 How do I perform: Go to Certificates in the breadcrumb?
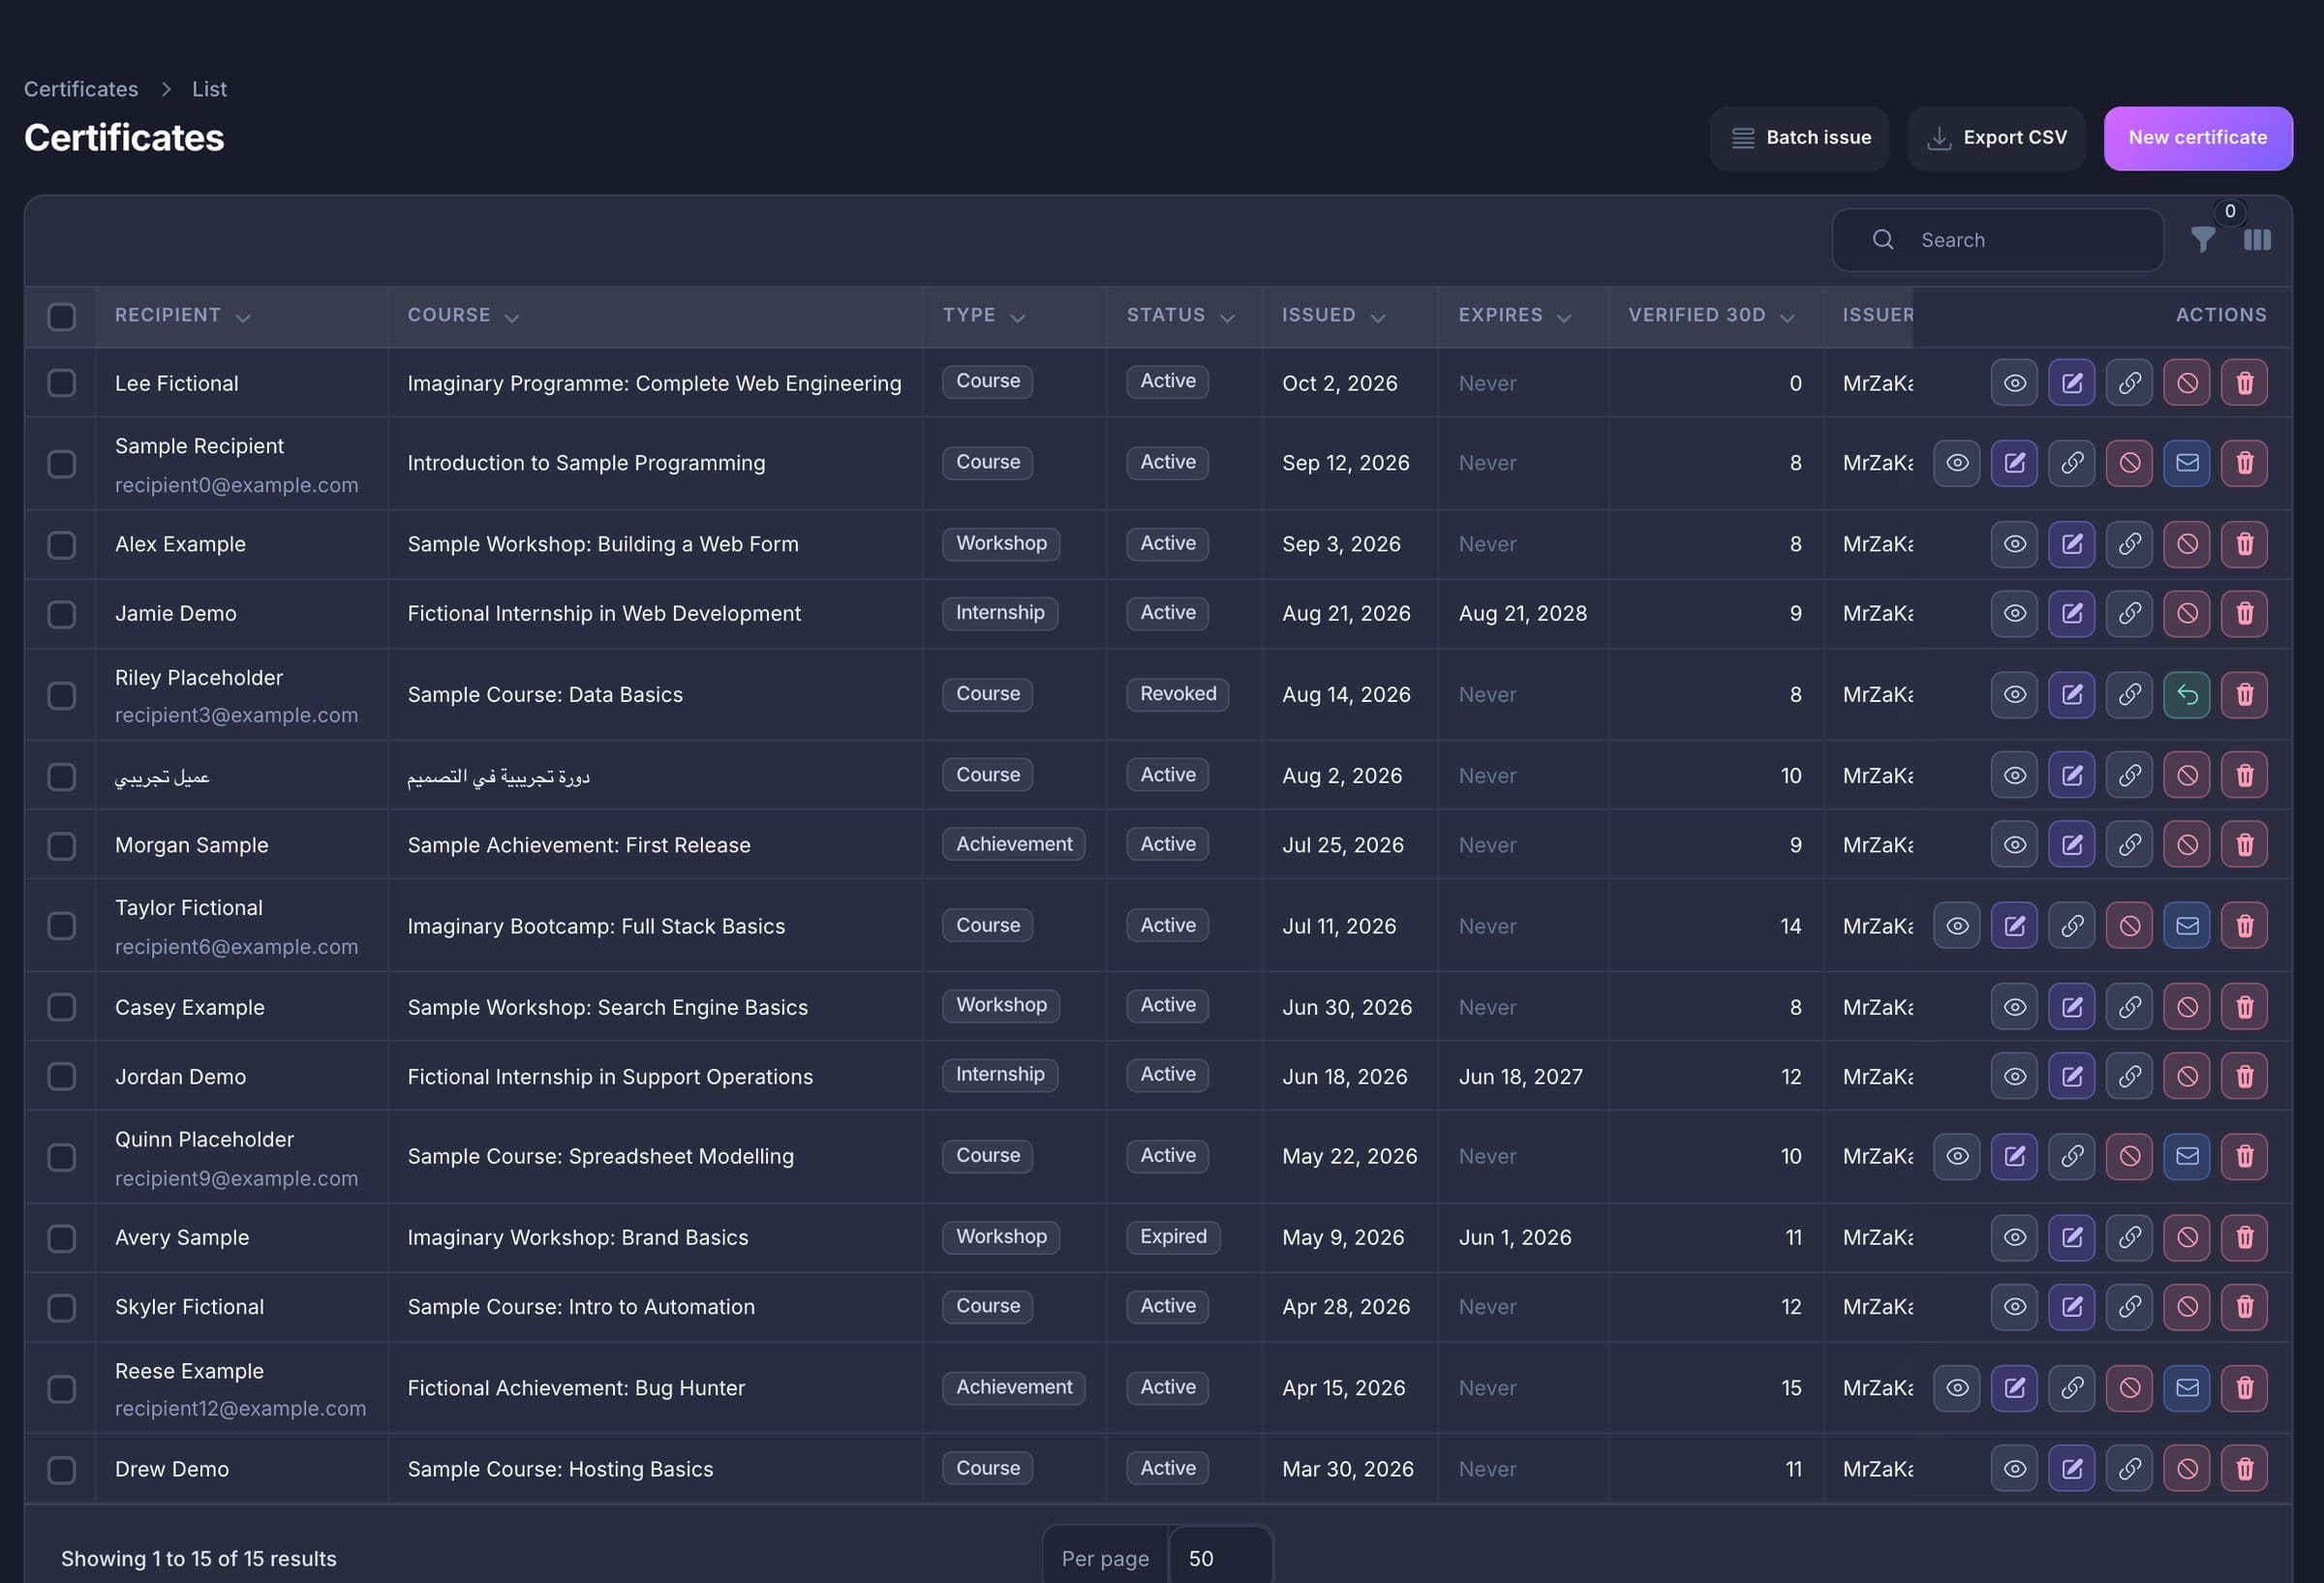pyautogui.click(x=81, y=89)
